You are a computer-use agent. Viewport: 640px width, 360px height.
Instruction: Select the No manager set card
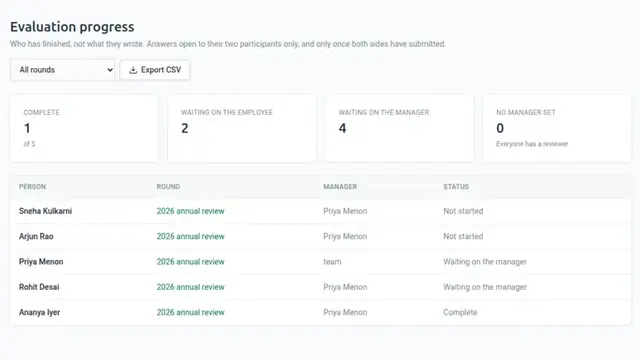click(557, 129)
